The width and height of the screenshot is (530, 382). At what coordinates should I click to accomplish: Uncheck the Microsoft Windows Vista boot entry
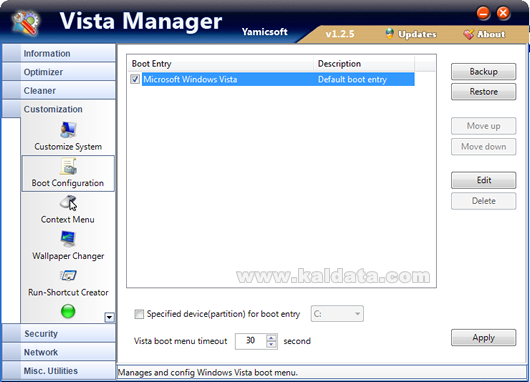[135, 79]
